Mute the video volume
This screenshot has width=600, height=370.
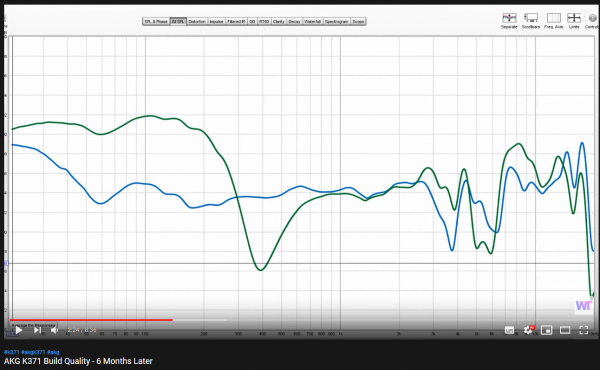(55, 330)
